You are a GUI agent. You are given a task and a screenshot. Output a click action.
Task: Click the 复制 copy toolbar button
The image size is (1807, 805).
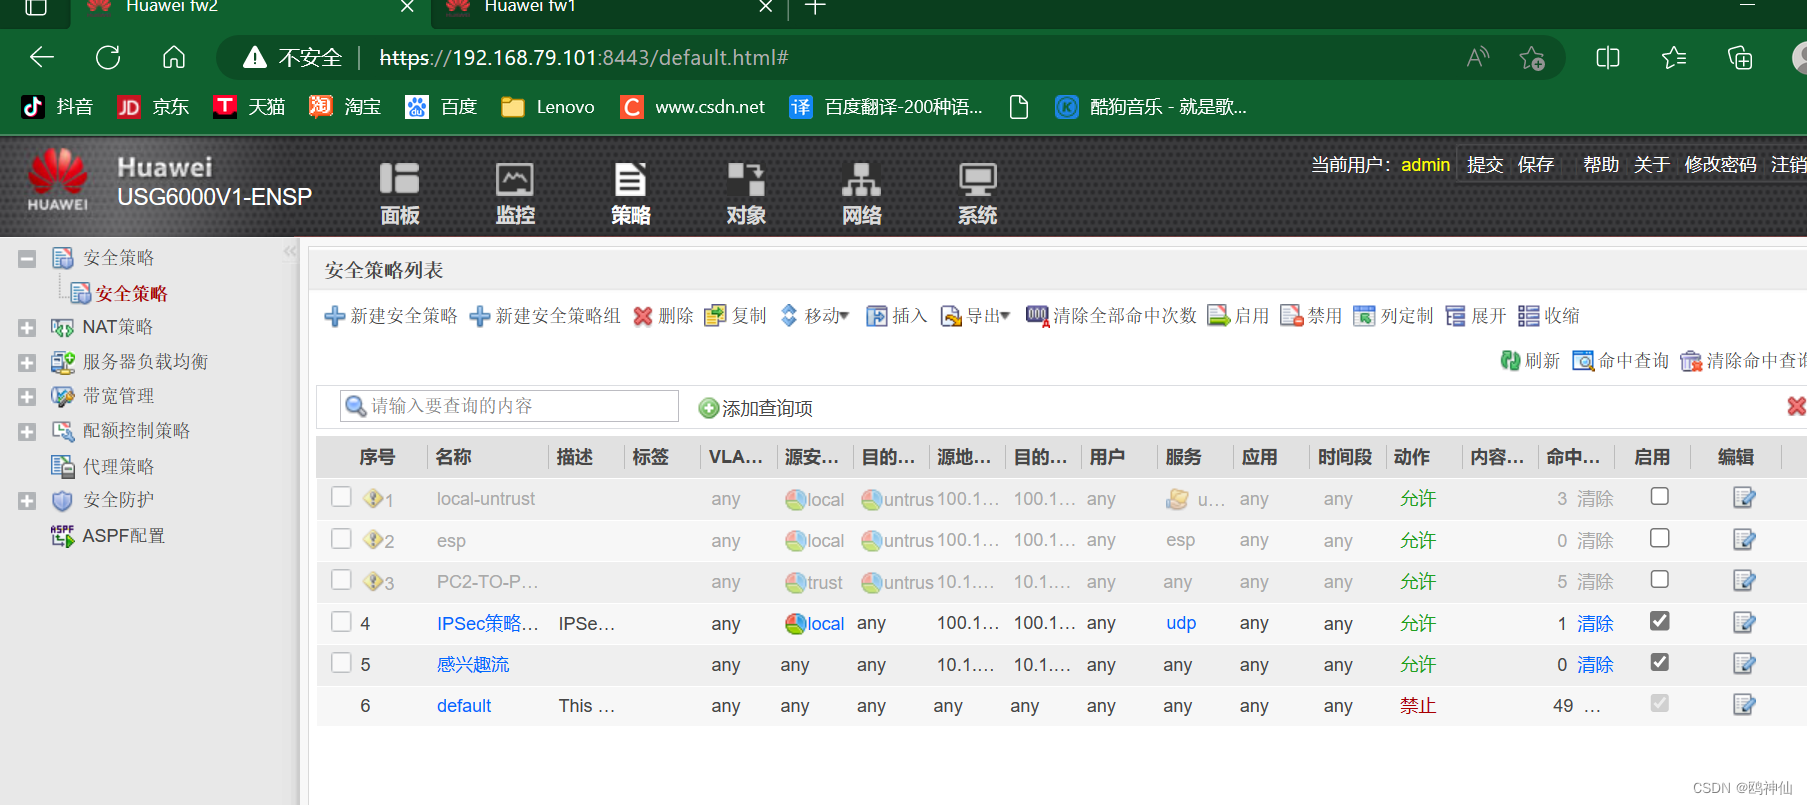click(735, 316)
